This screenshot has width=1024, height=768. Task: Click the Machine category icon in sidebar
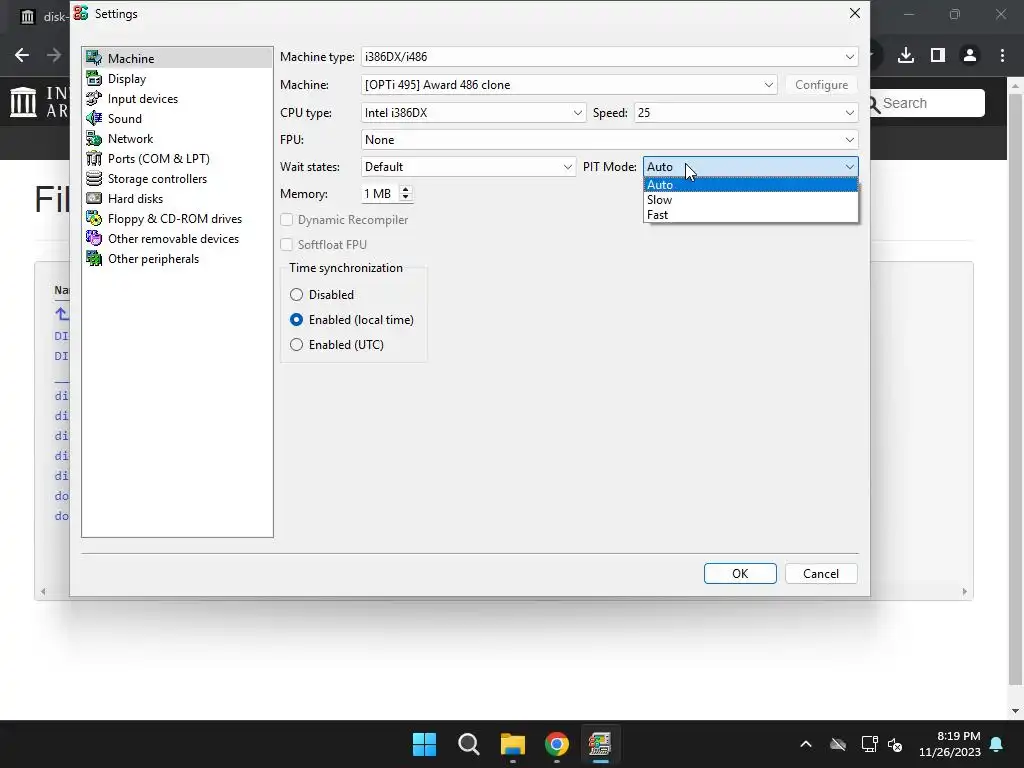(x=94, y=58)
